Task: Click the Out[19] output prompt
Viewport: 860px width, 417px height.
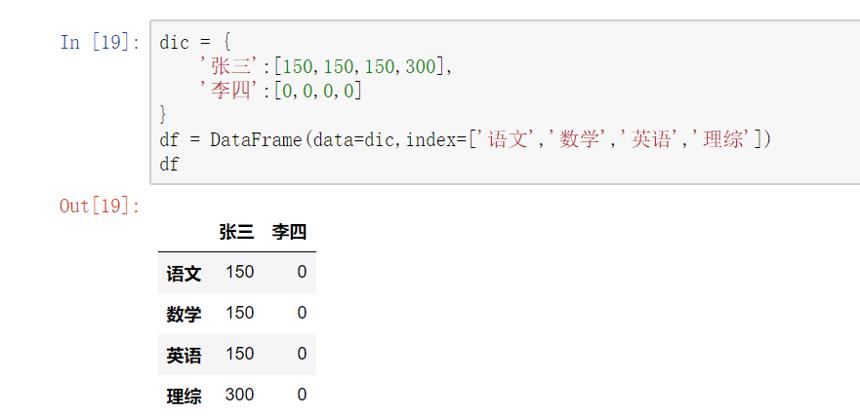Action: [x=100, y=206]
